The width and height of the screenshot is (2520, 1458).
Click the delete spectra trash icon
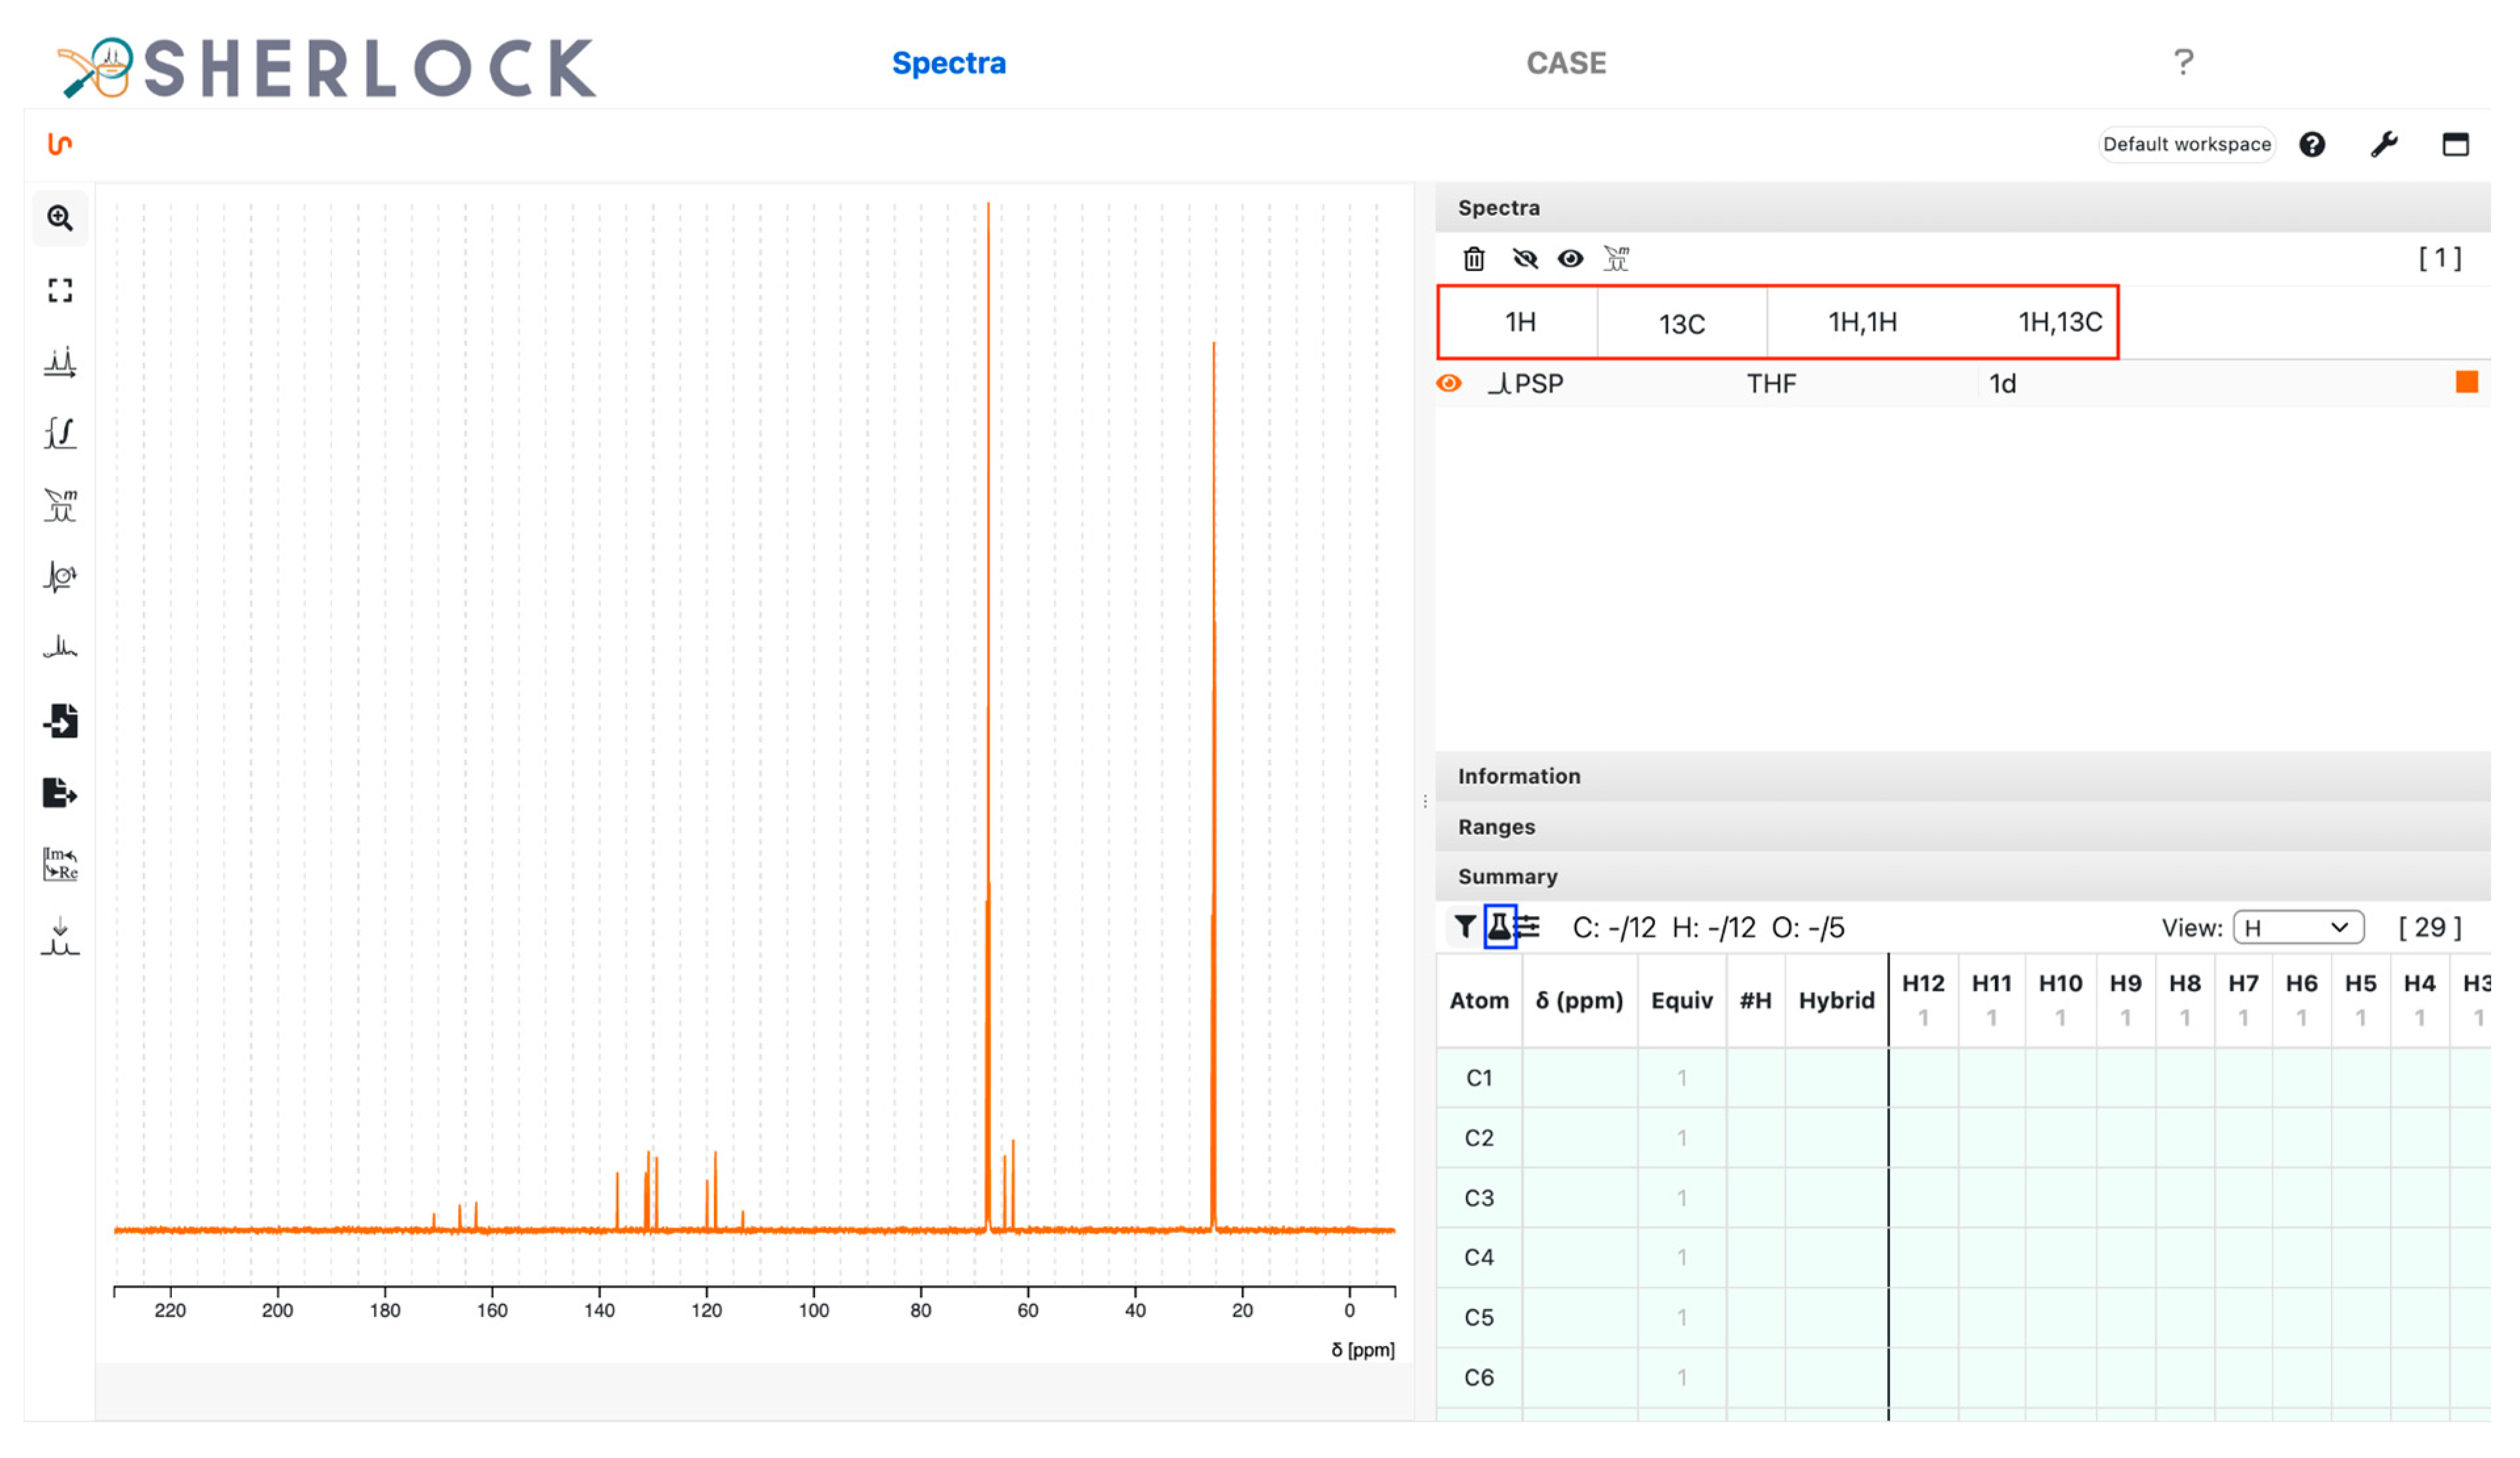coord(1474,259)
